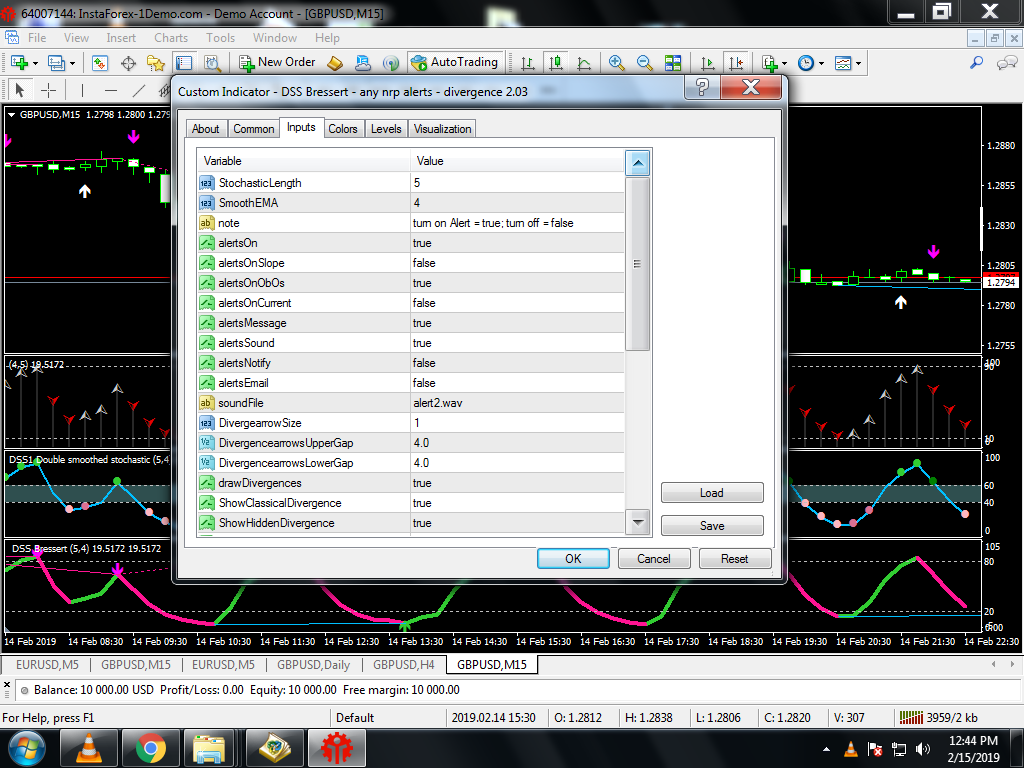Click the zoom in magnifier icon
This screenshot has width=1024, height=768.
(x=617, y=63)
